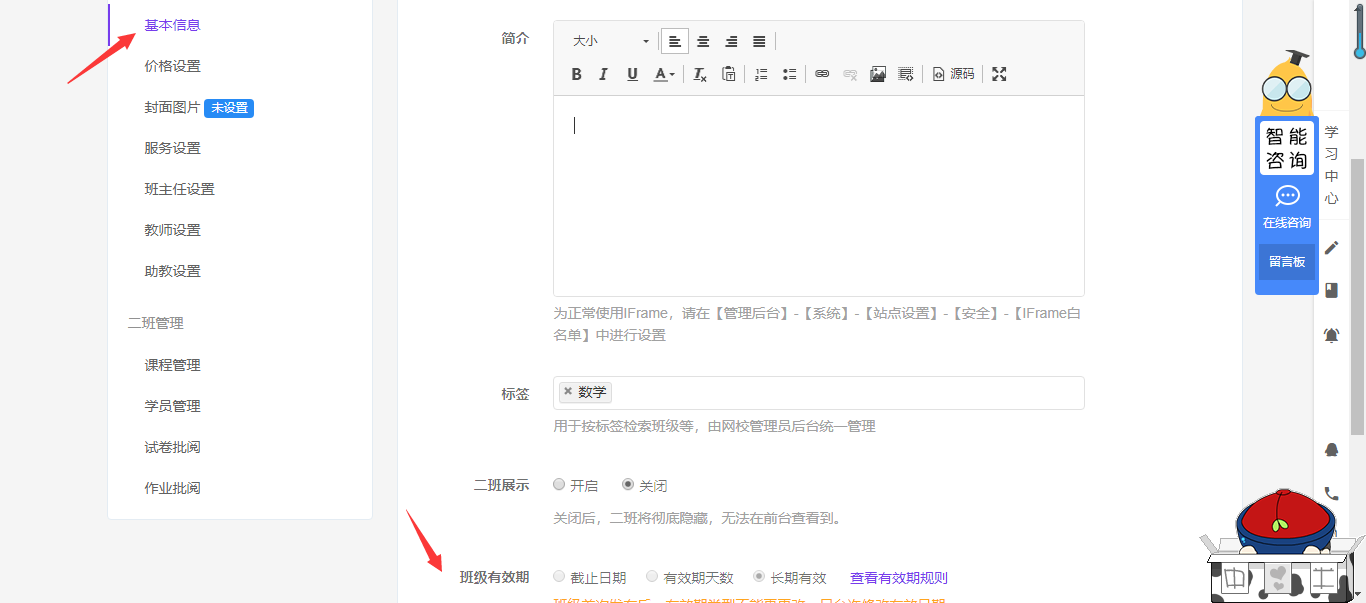The width and height of the screenshot is (1366, 603).
Task: Expand the text color dropdown arrow
Action: tap(672, 74)
